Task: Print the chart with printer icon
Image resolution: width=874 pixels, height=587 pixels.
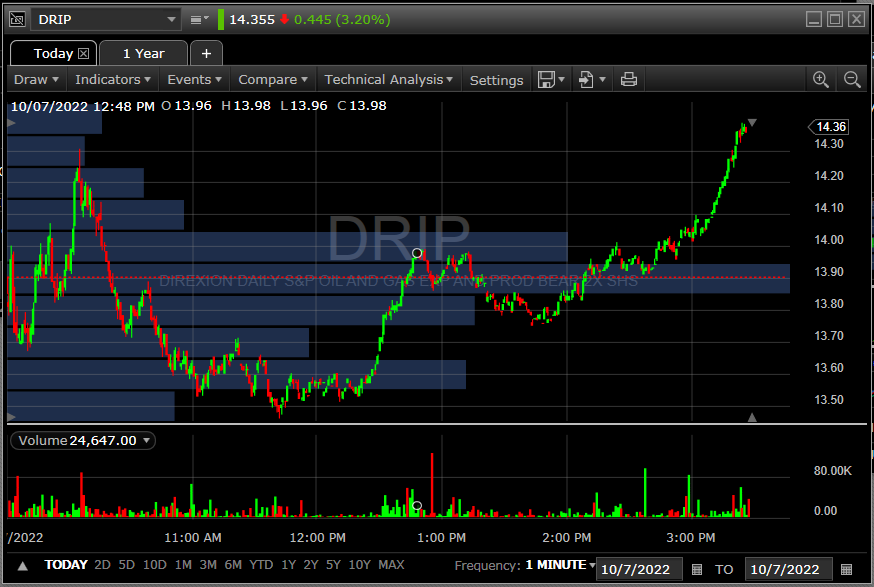Action: (629, 80)
